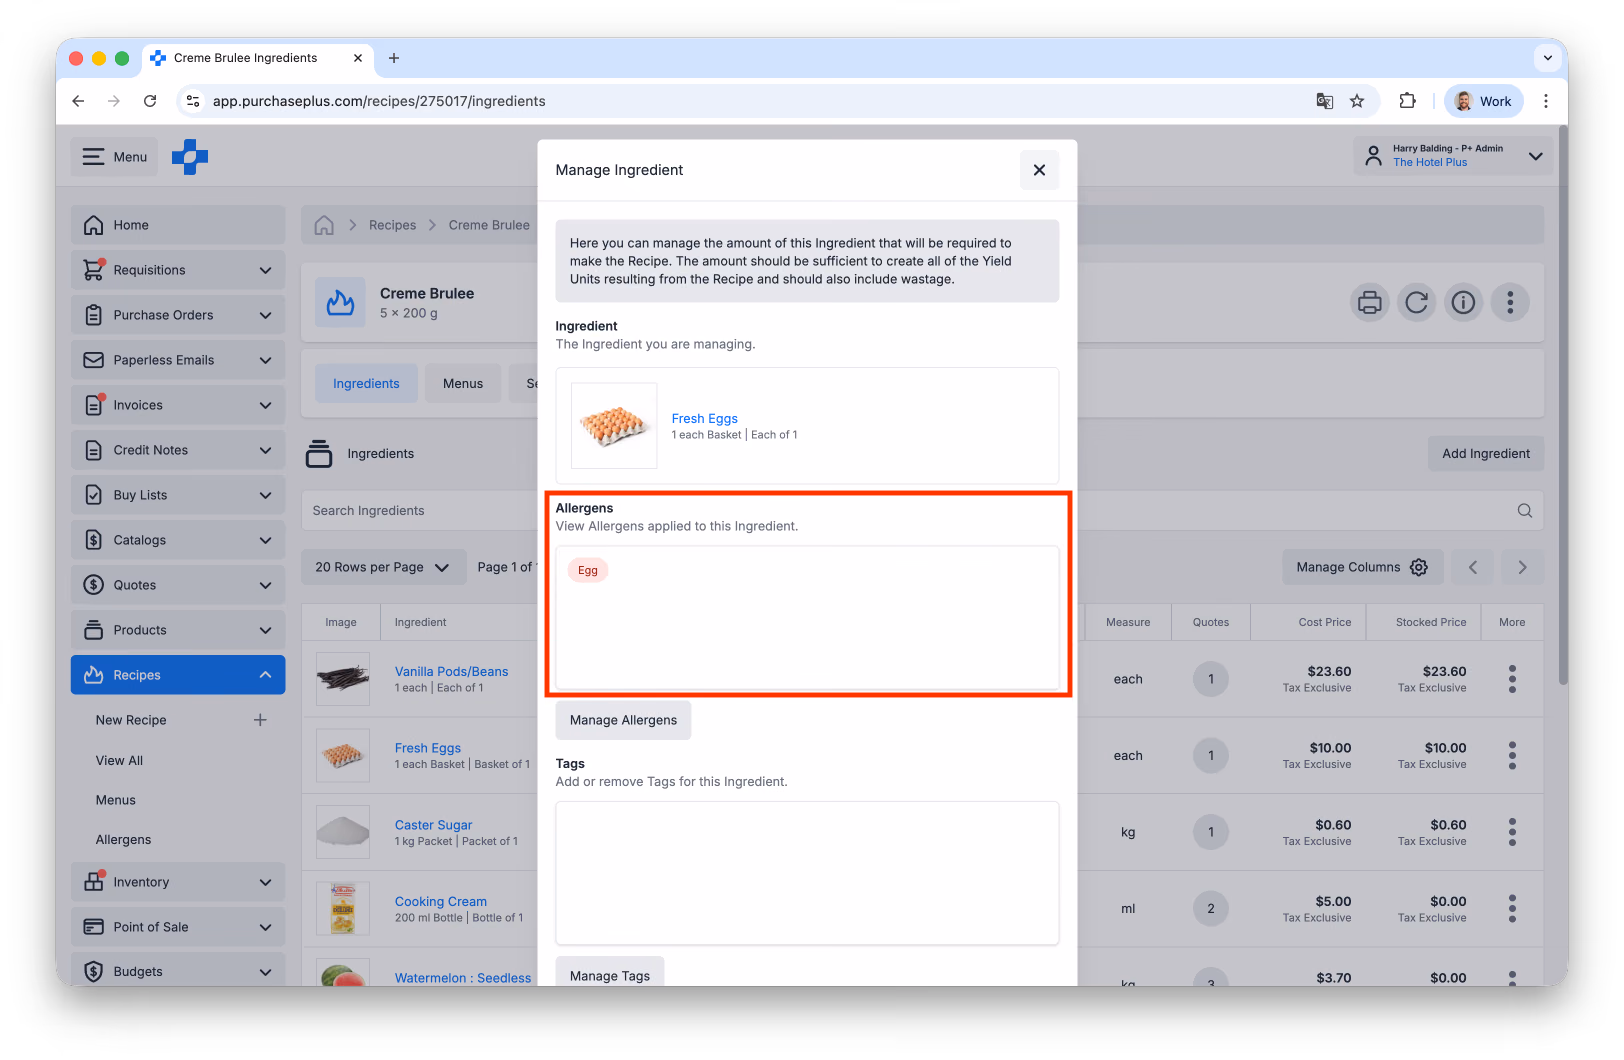Click Quotes count badge for Vanilla Pods/Beans
Screen dimensions: 1624x1060
point(1211,679)
